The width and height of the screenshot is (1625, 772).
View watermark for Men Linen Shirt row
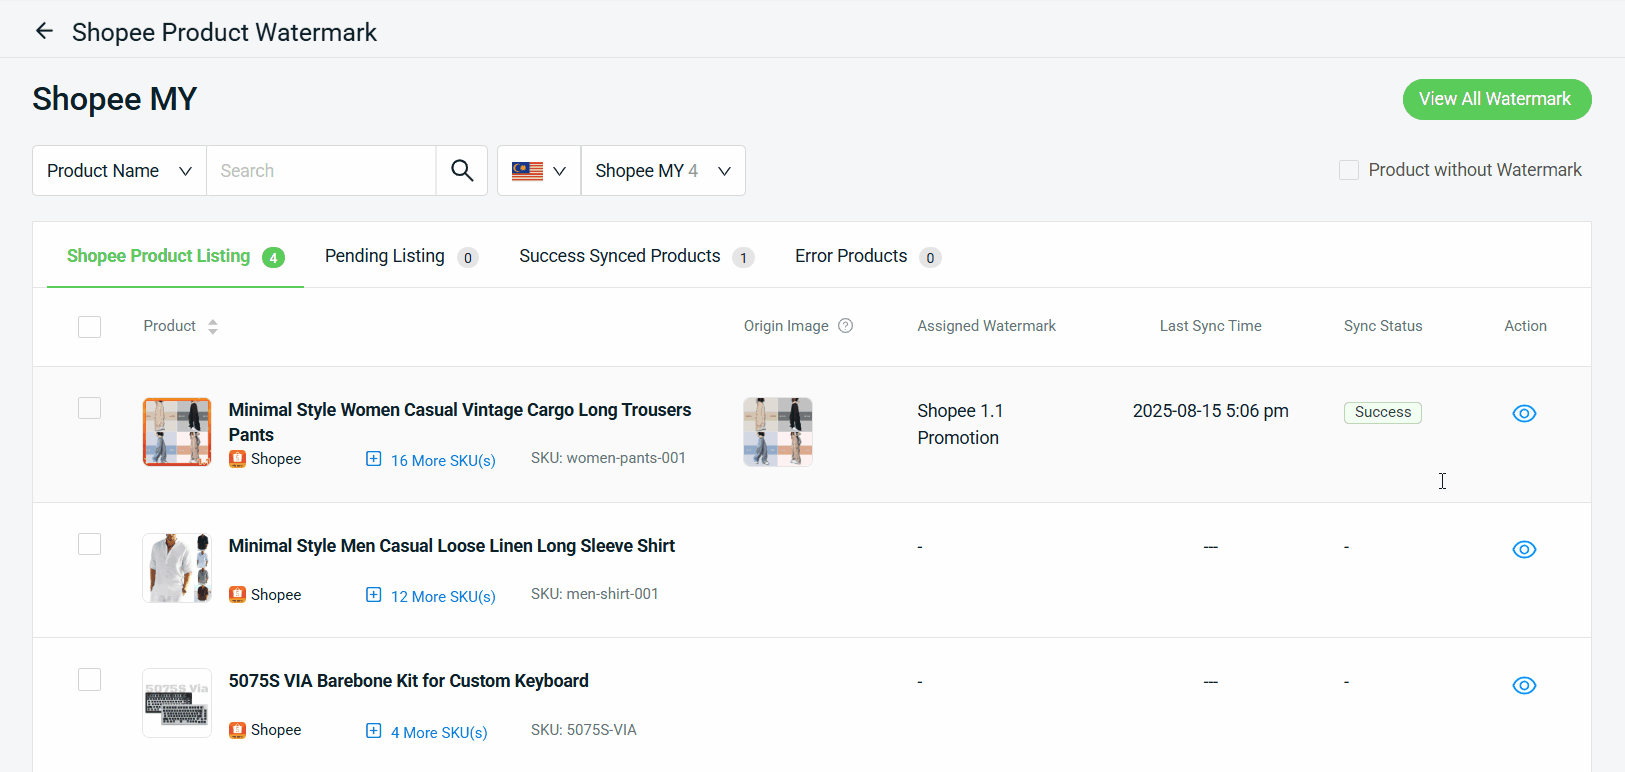click(x=1524, y=549)
